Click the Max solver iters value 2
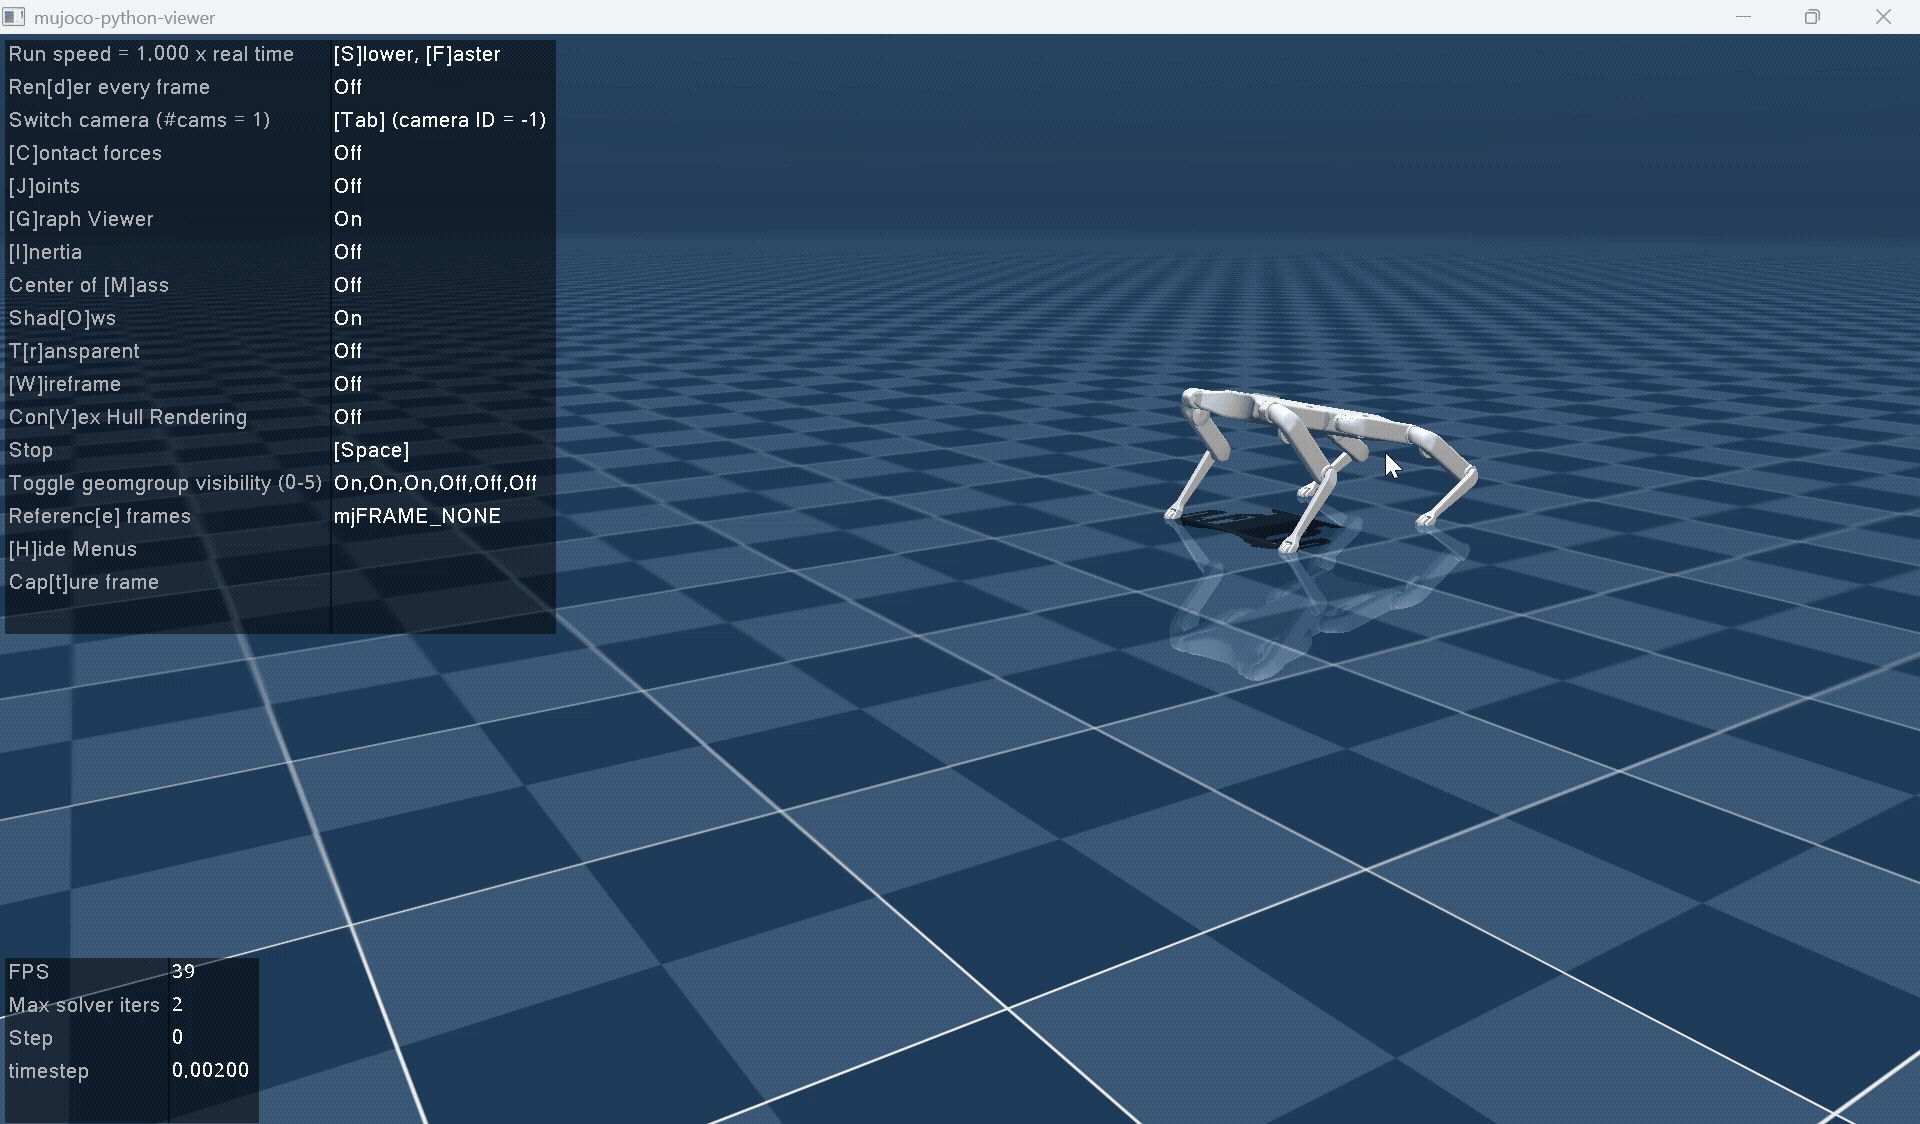This screenshot has height=1124, width=1920. [x=177, y=1004]
